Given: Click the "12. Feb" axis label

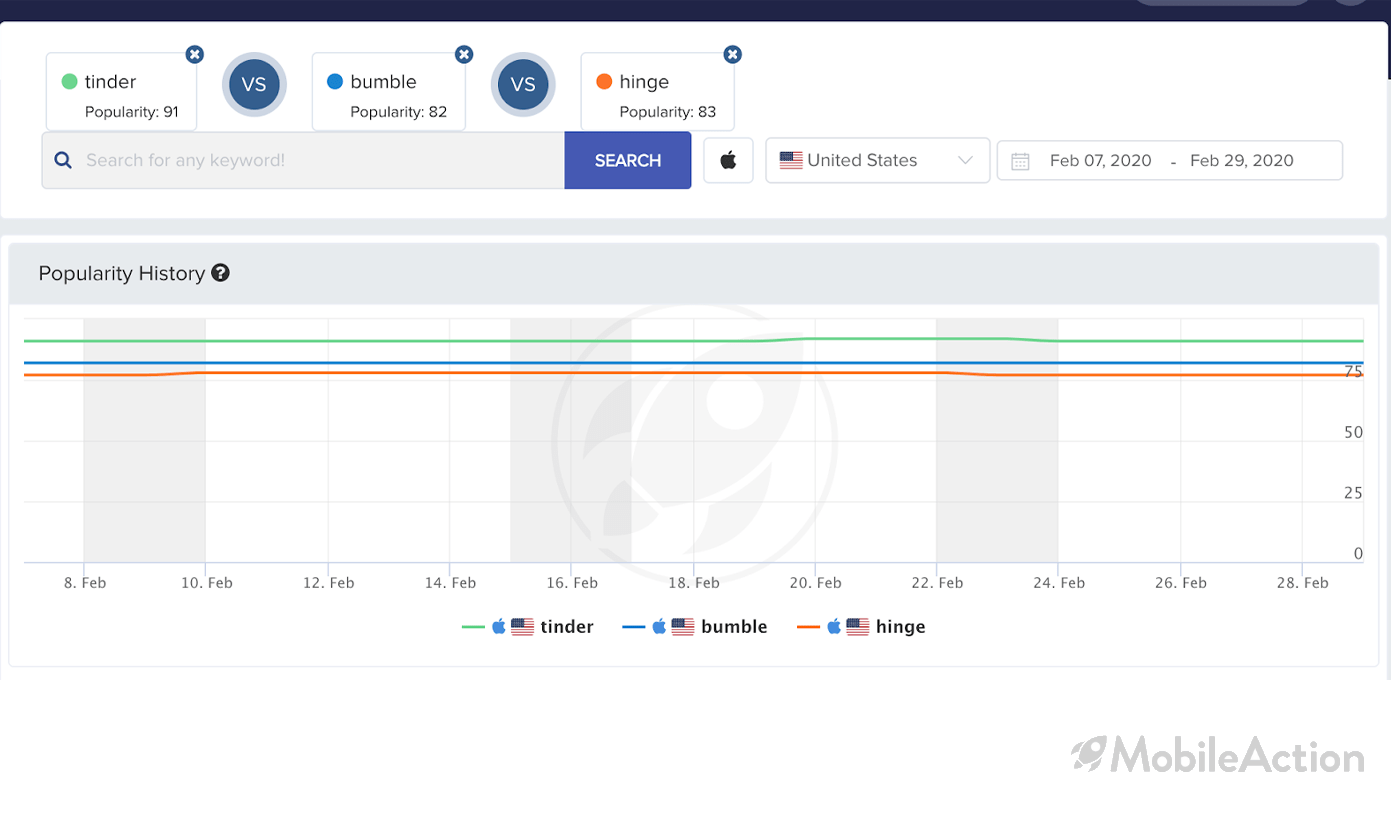Looking at the screenshot, I should coord(328,583).
